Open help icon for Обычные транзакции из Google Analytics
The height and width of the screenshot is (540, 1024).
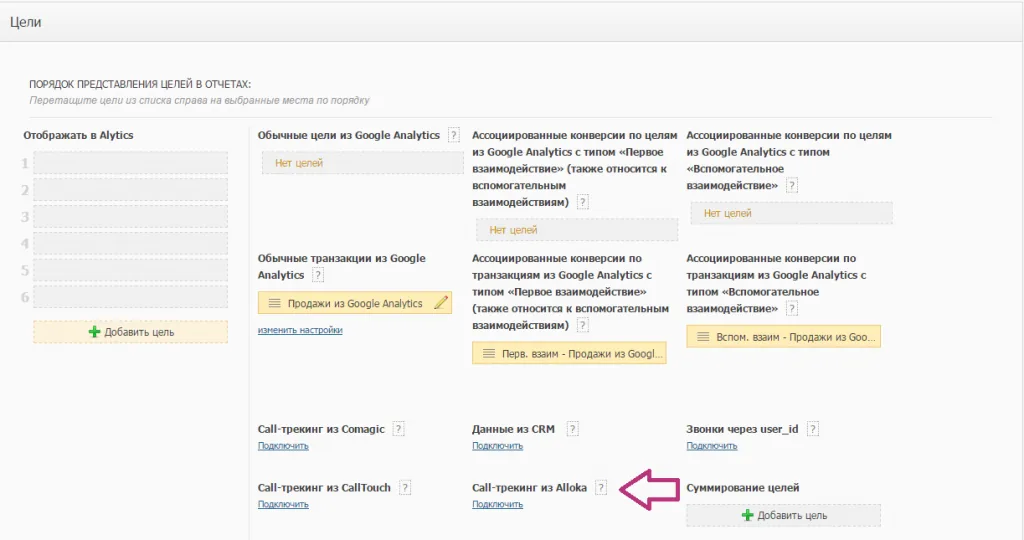click(317, 275)
